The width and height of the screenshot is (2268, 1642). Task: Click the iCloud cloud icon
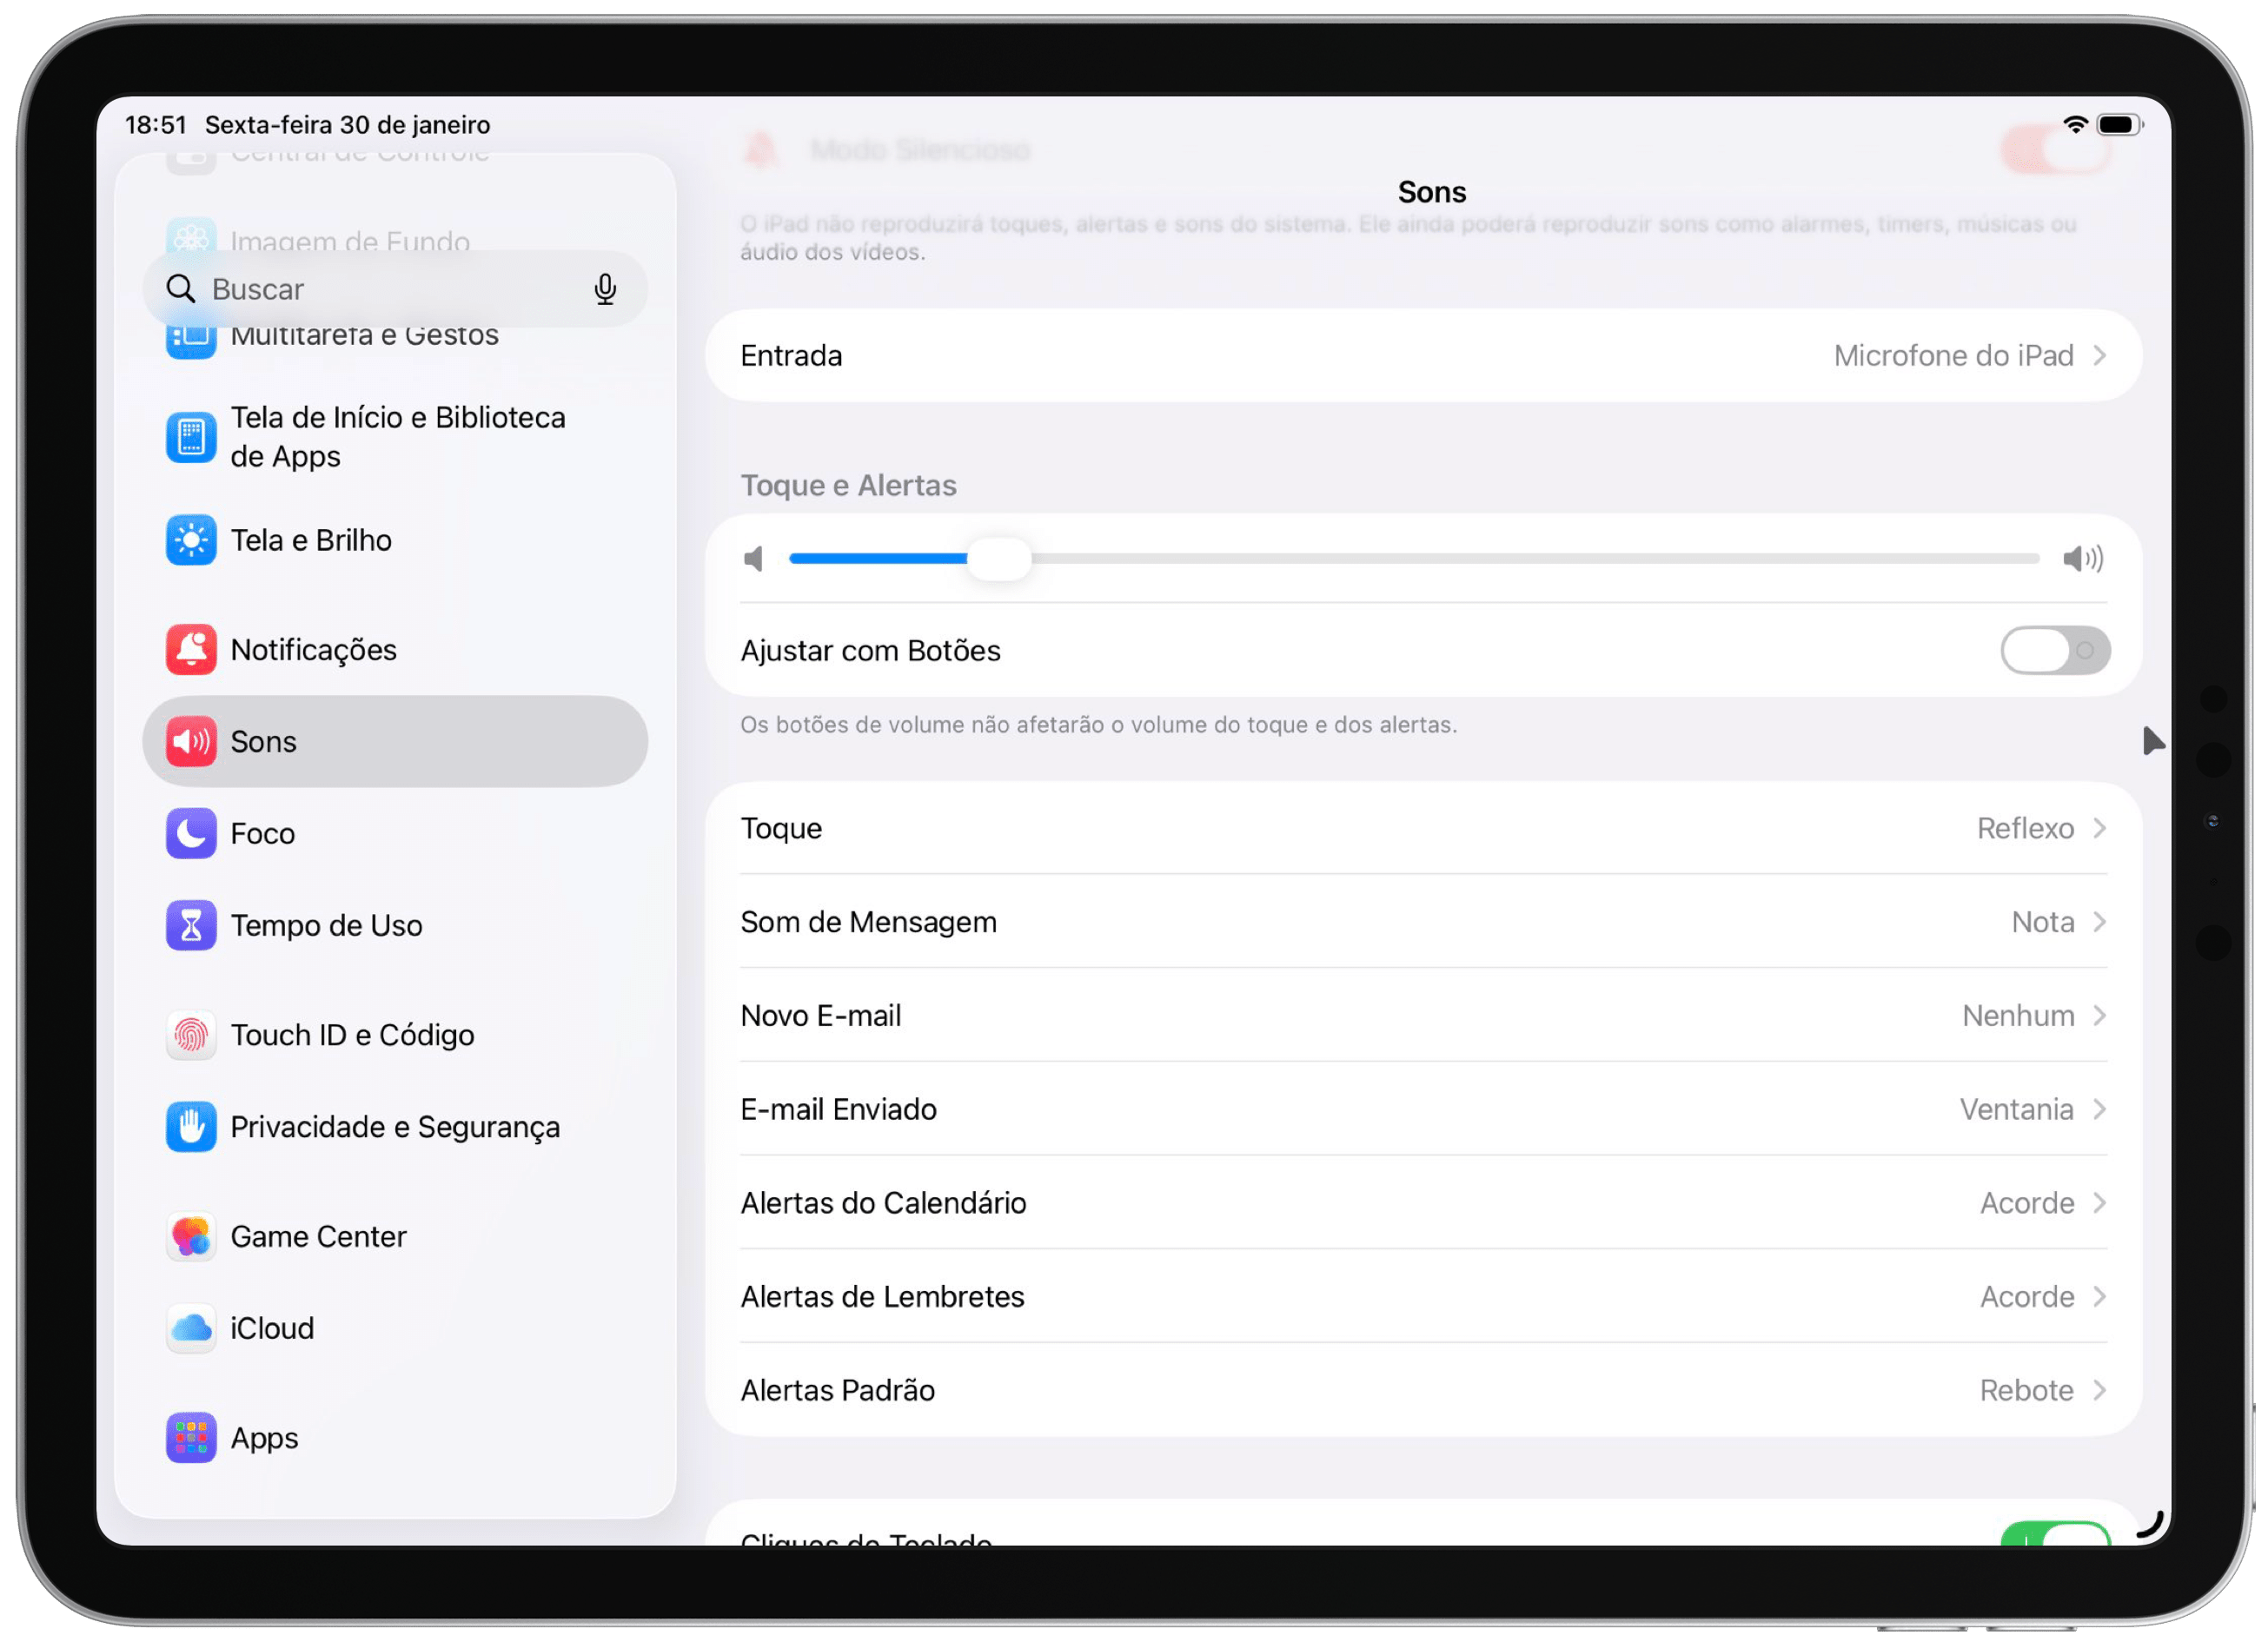(x=191, y=1328)
